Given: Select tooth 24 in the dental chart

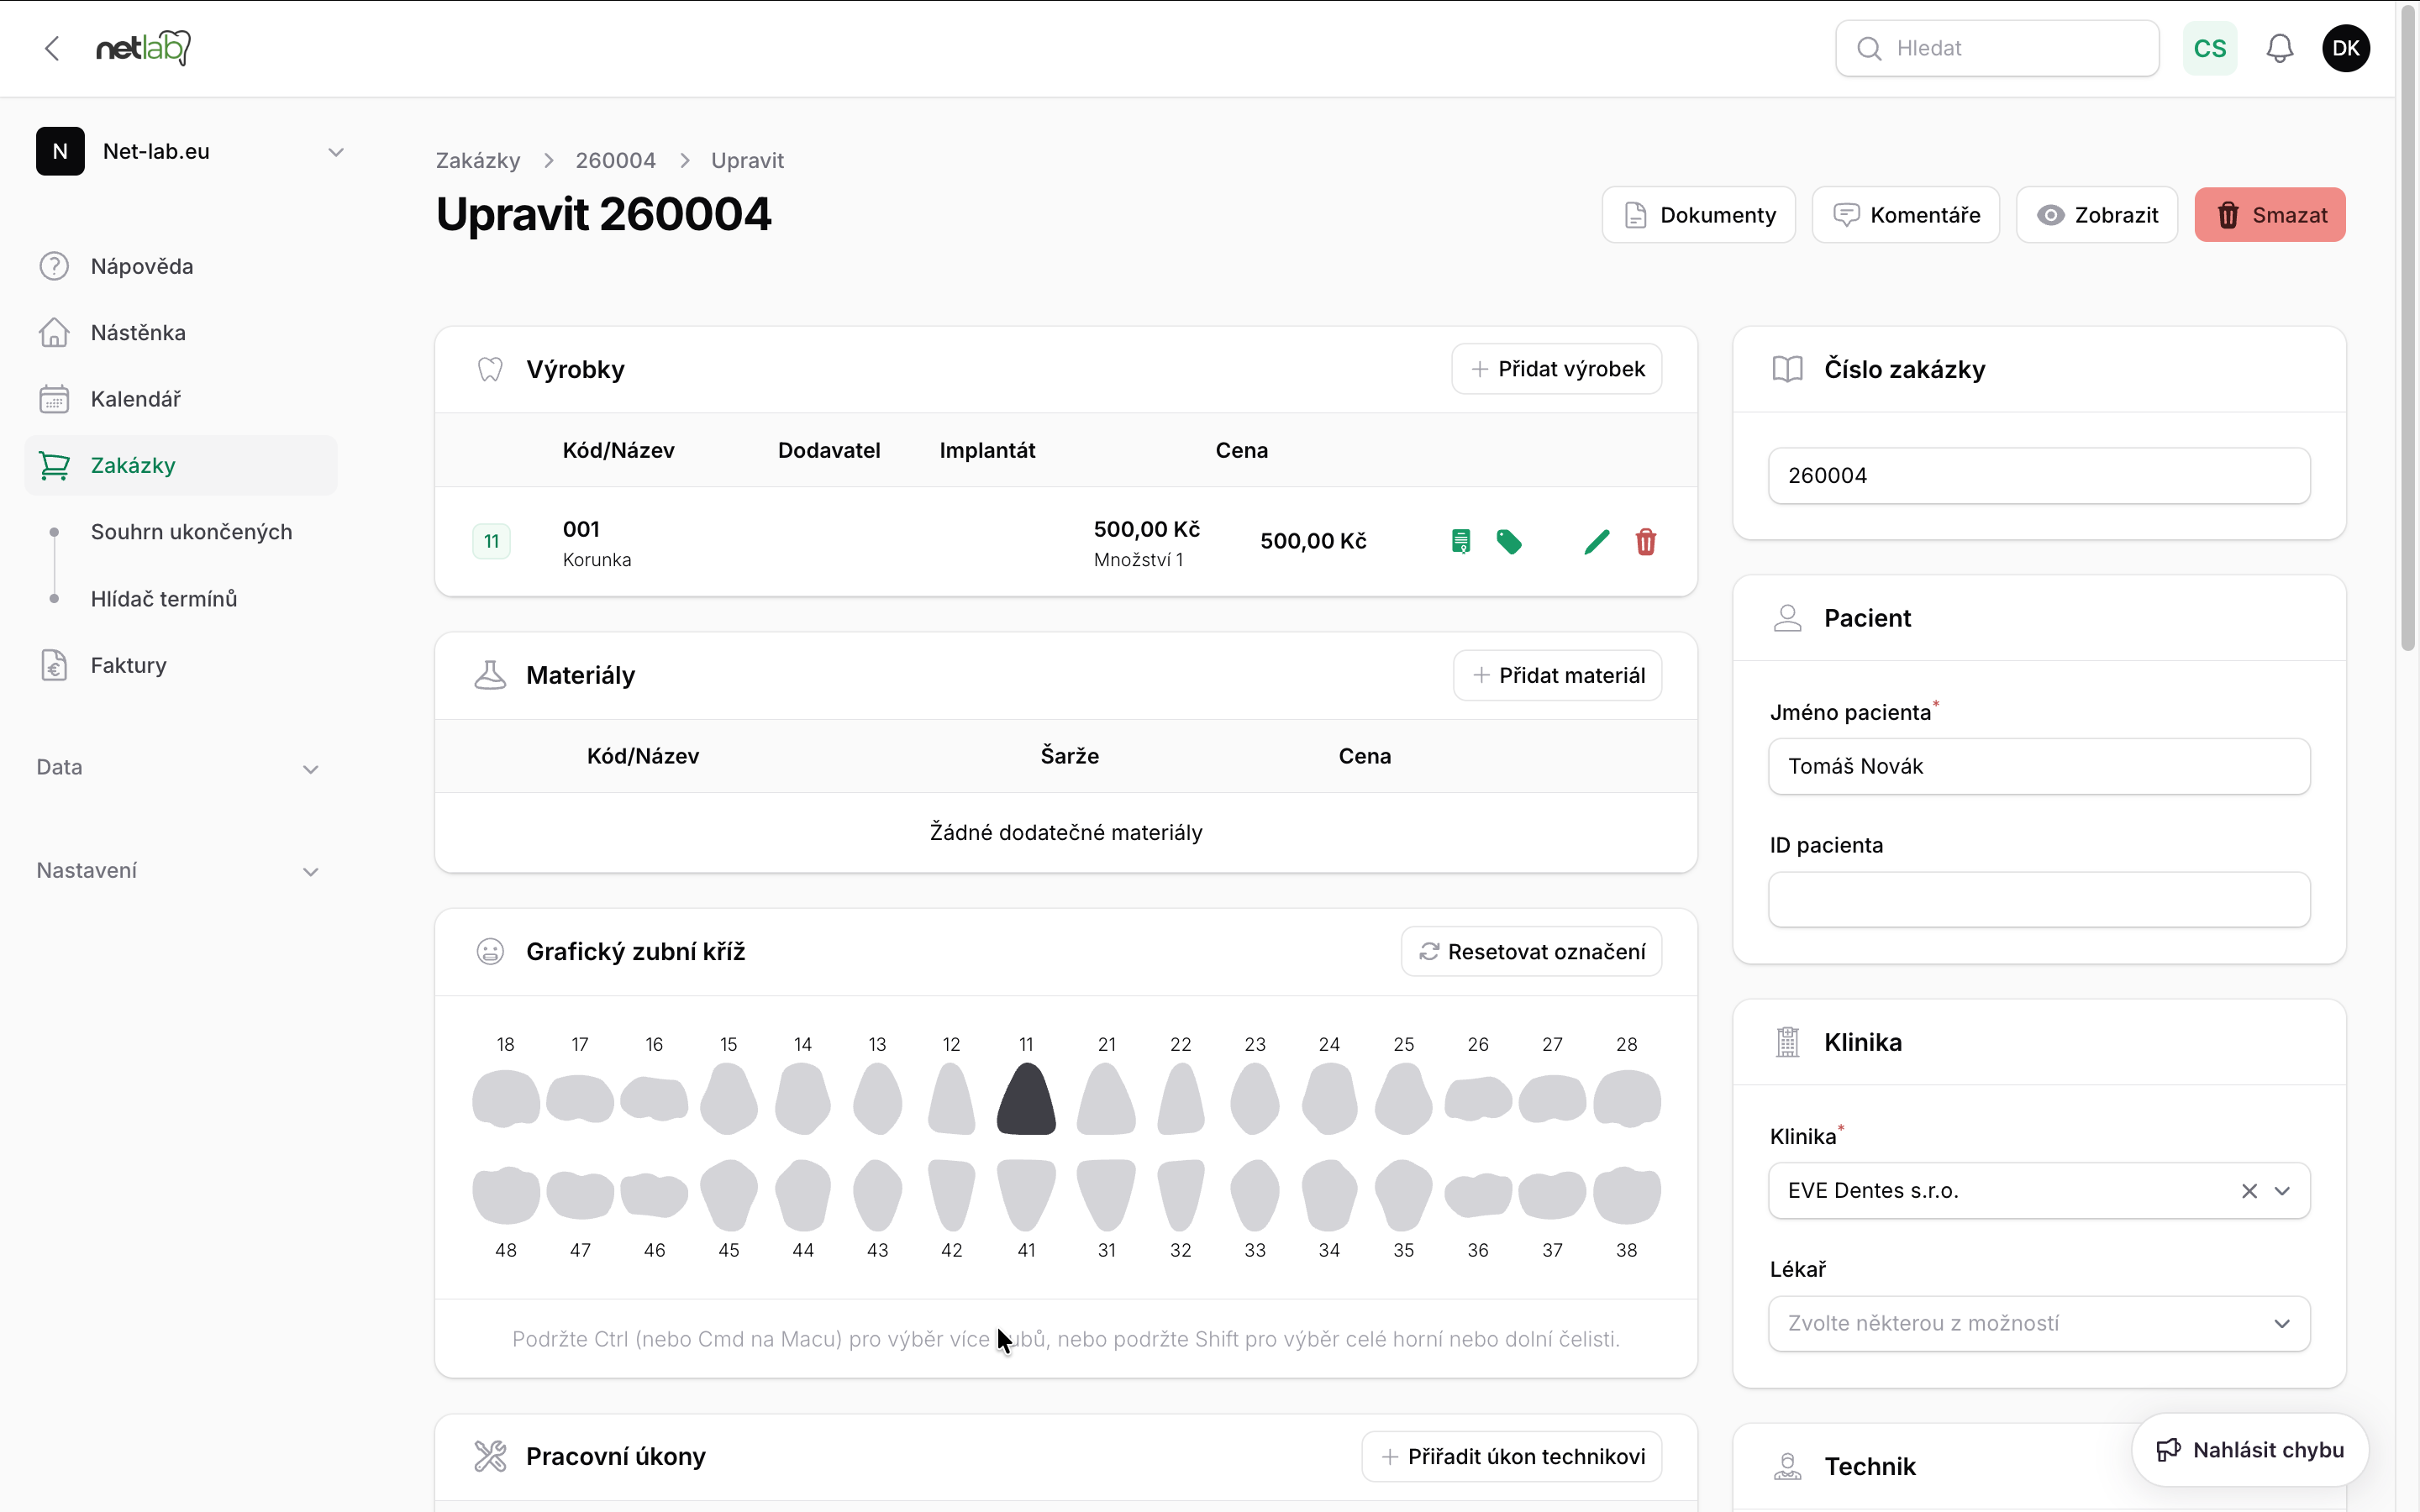Looking at the screenshot, I should click(1329, 1098).
